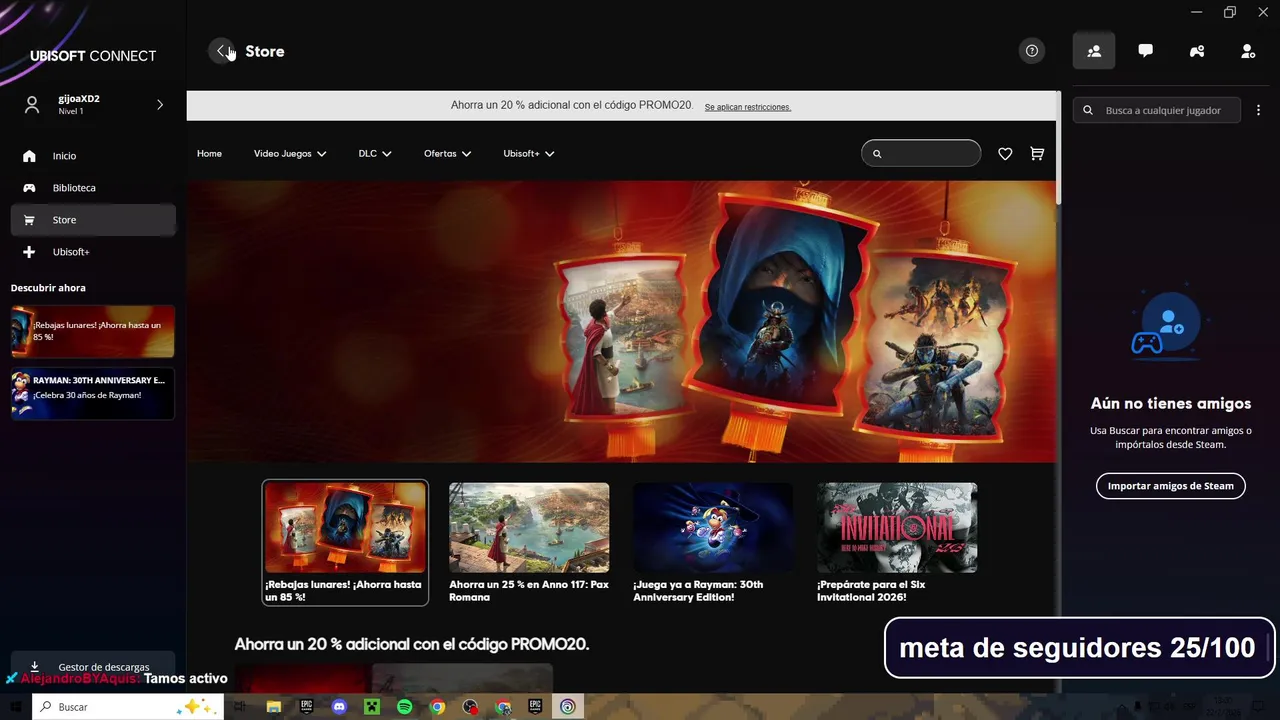This screenshot has width=1280, height=720.
Task: Open File Explorer from the taskbar
Action: pos(273,707)
